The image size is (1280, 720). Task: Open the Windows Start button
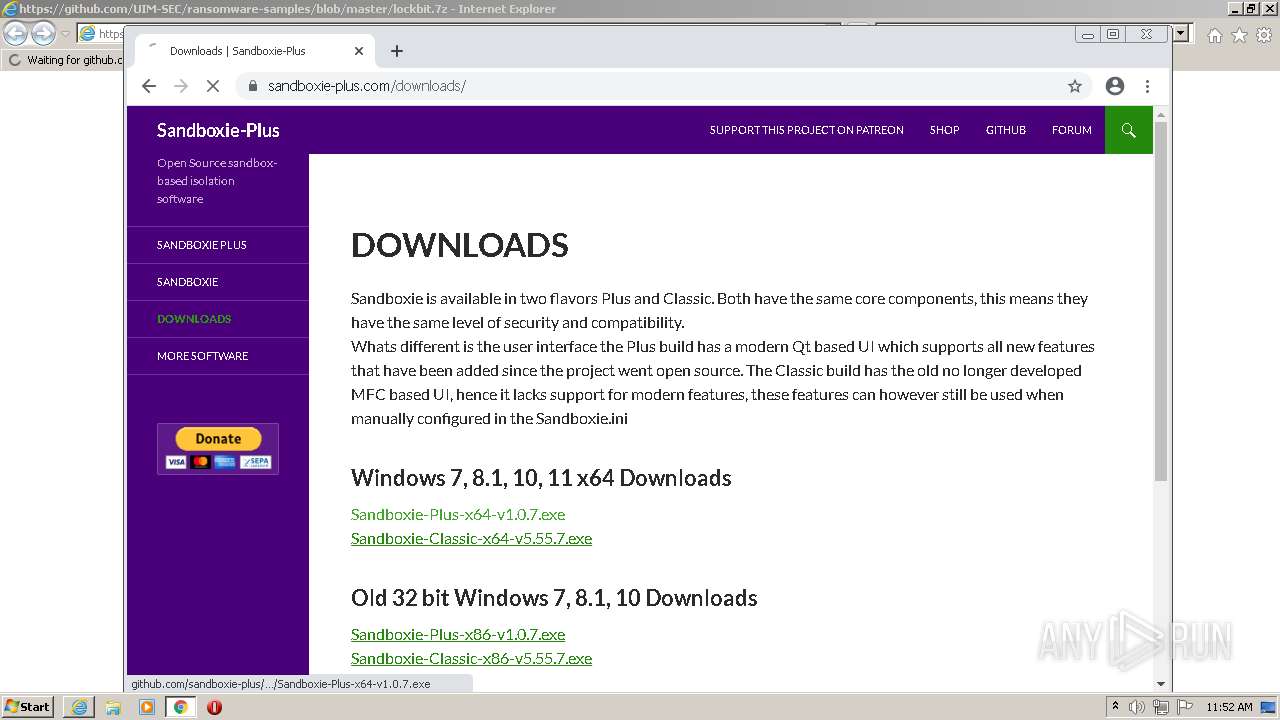[27, 706]
